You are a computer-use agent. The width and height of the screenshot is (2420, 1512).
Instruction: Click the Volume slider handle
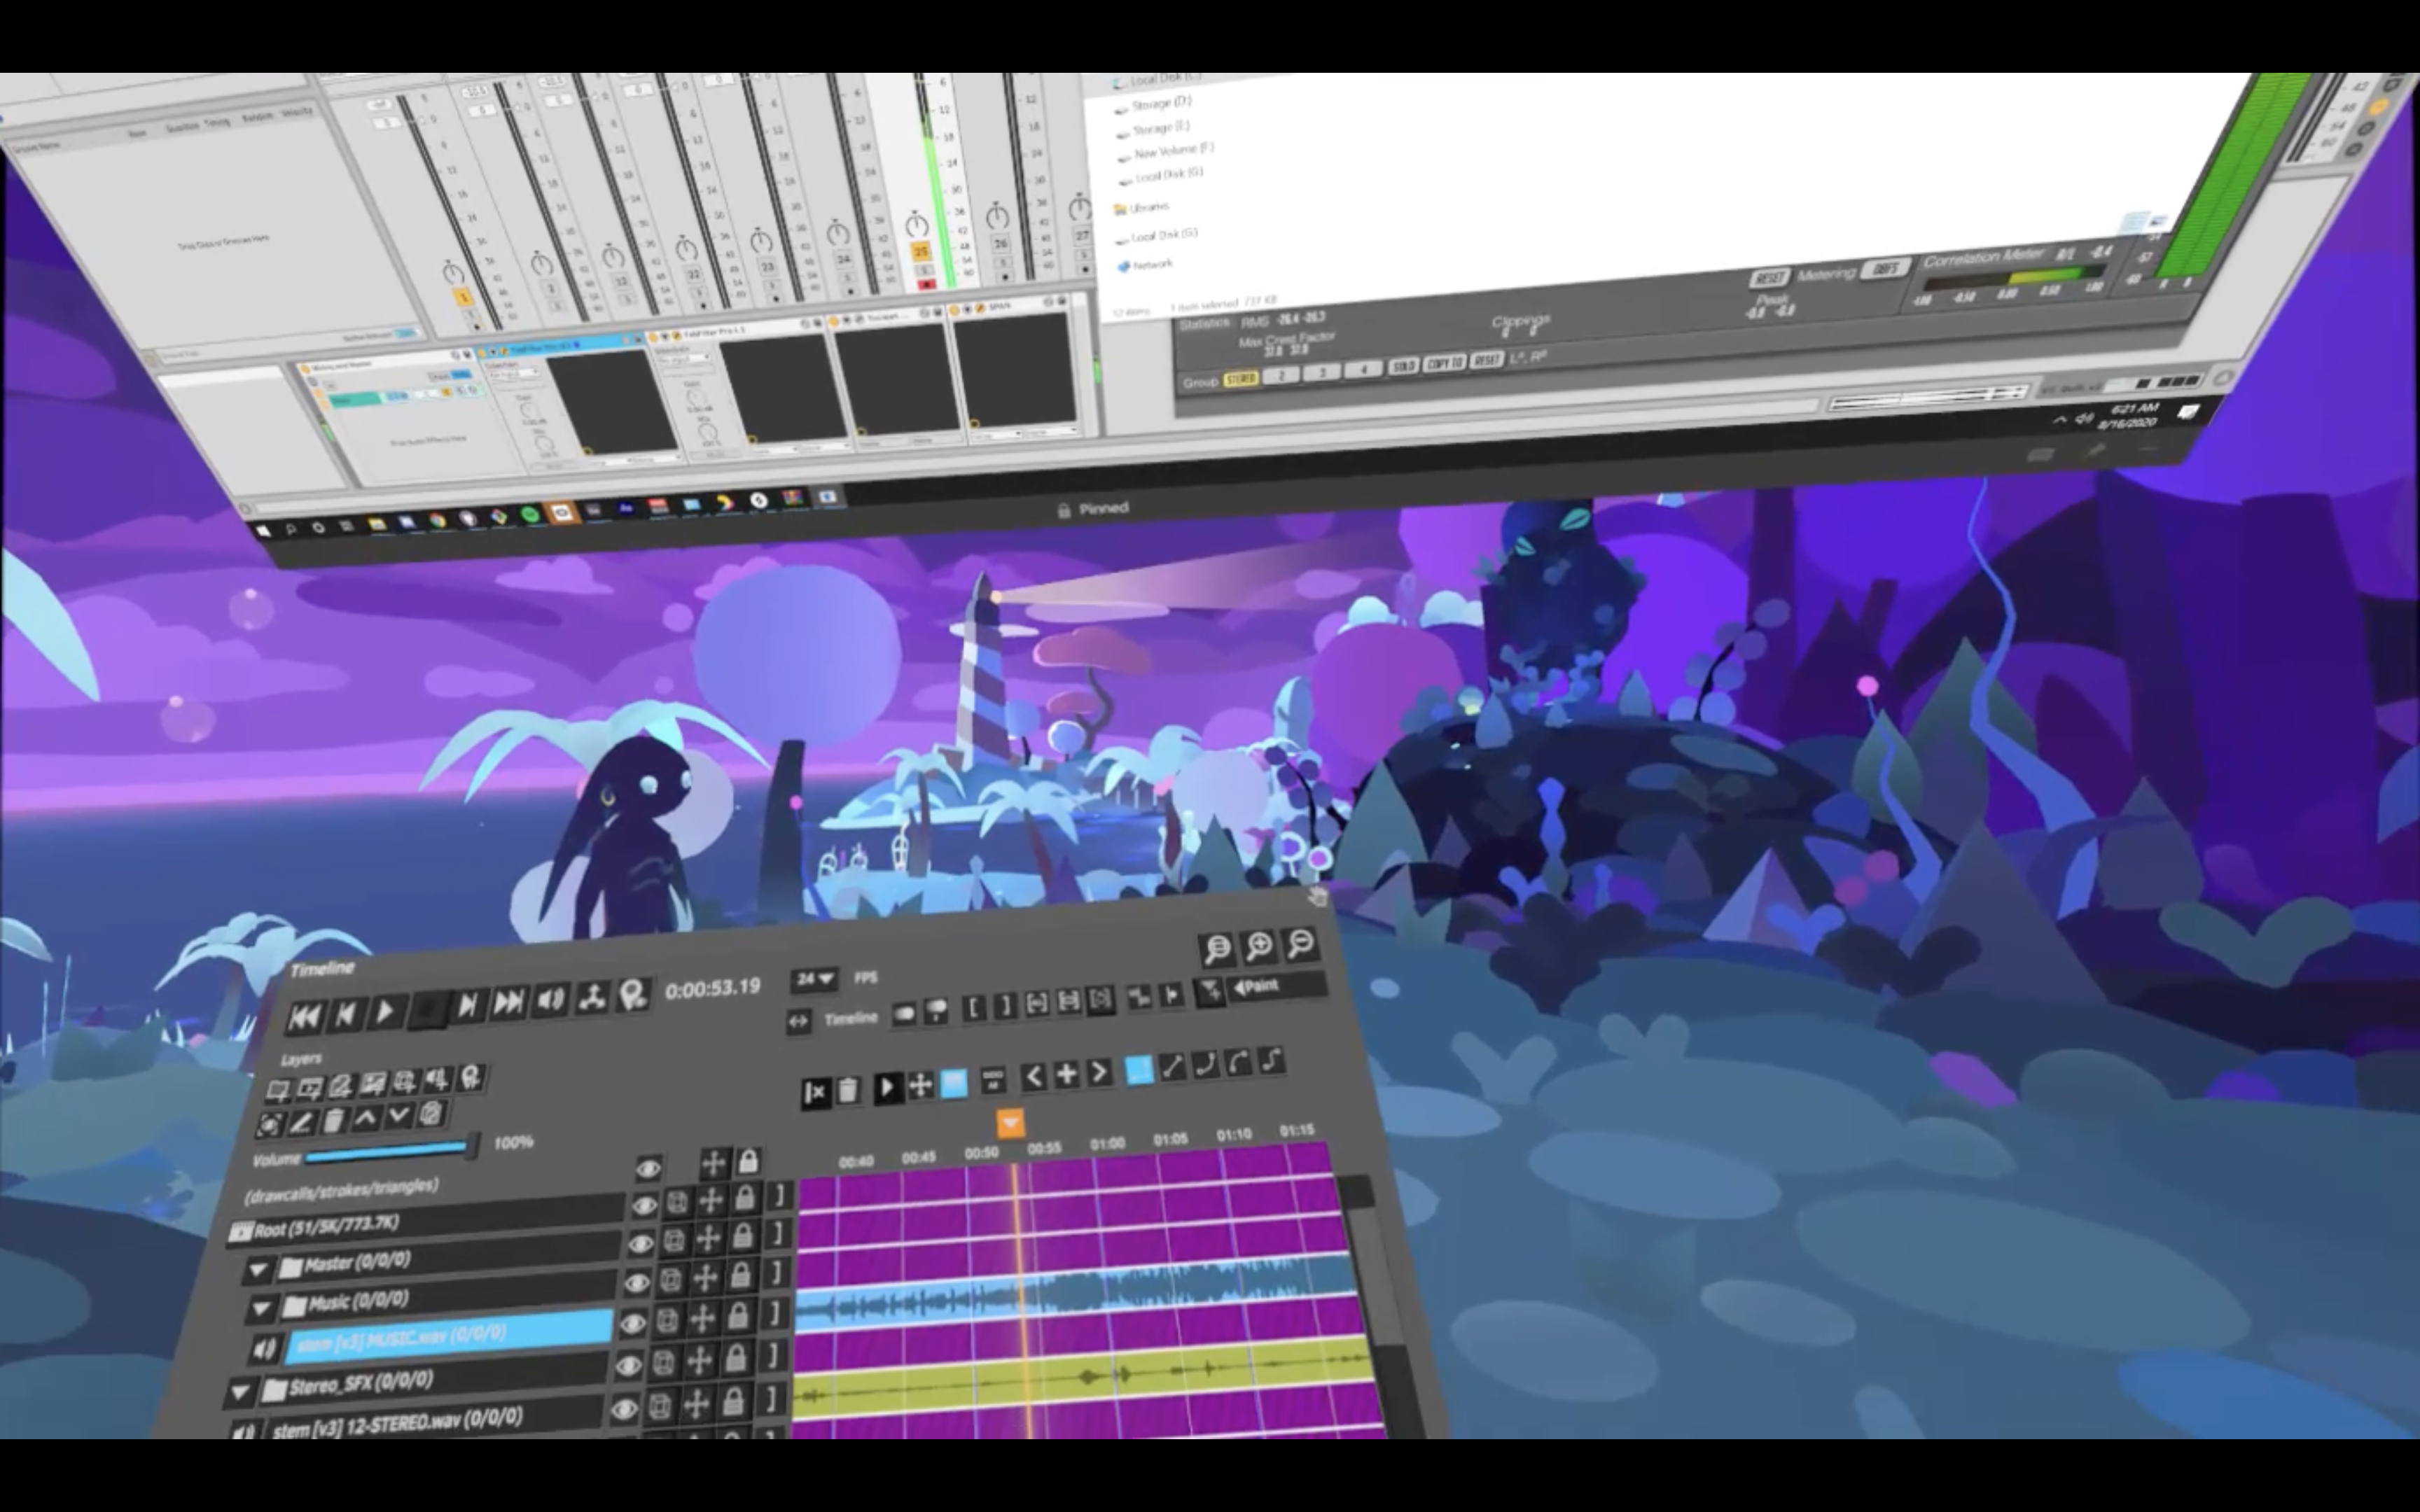[471, 1147]
